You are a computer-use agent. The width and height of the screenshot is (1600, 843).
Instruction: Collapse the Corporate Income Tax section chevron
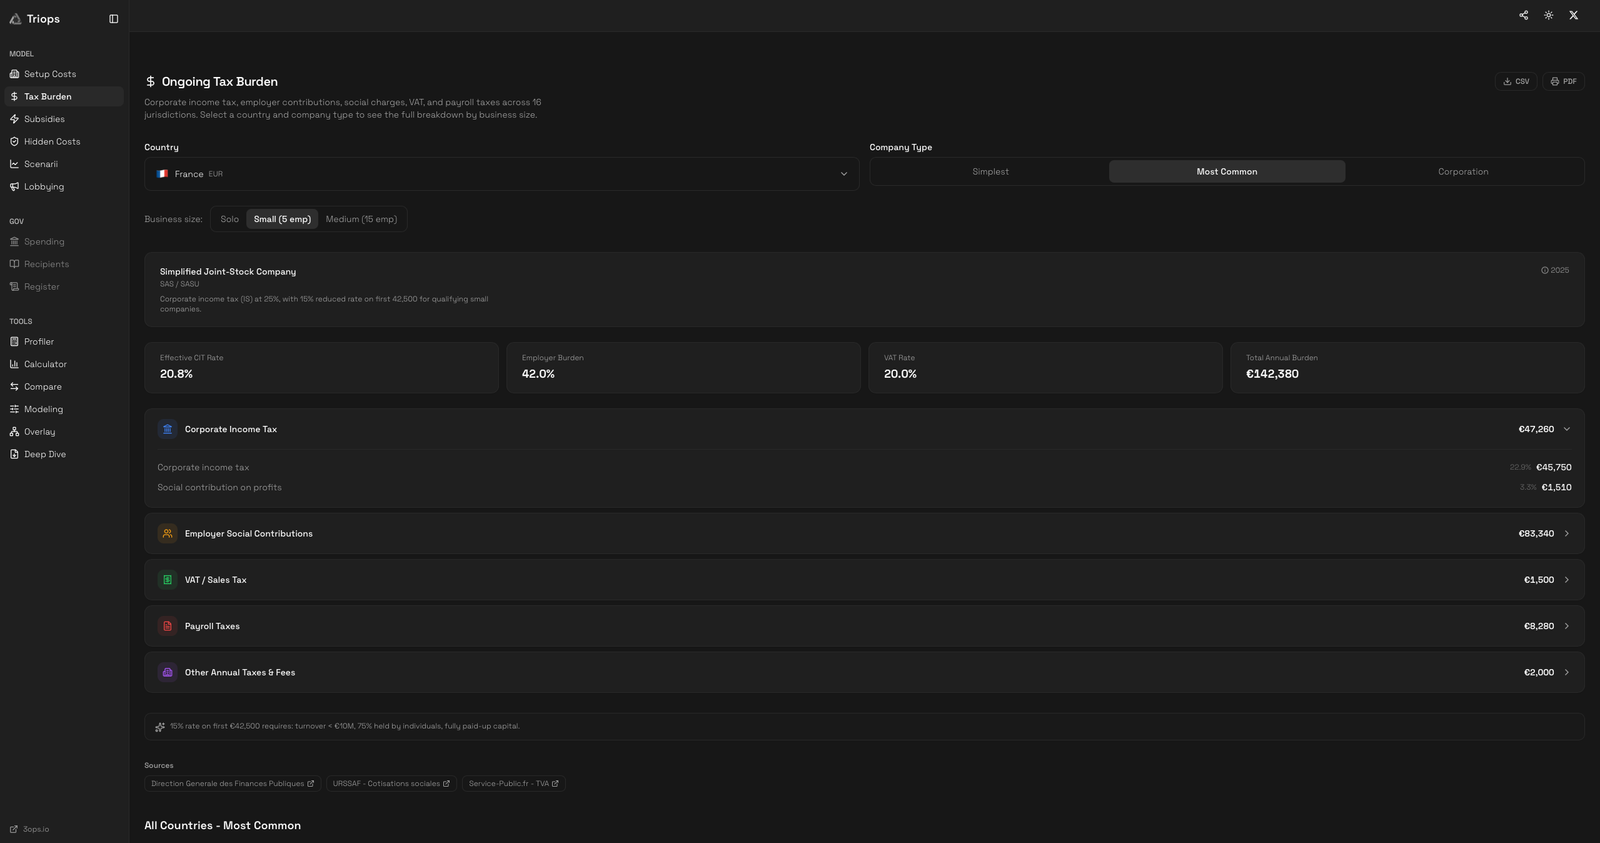[1566, 429]
